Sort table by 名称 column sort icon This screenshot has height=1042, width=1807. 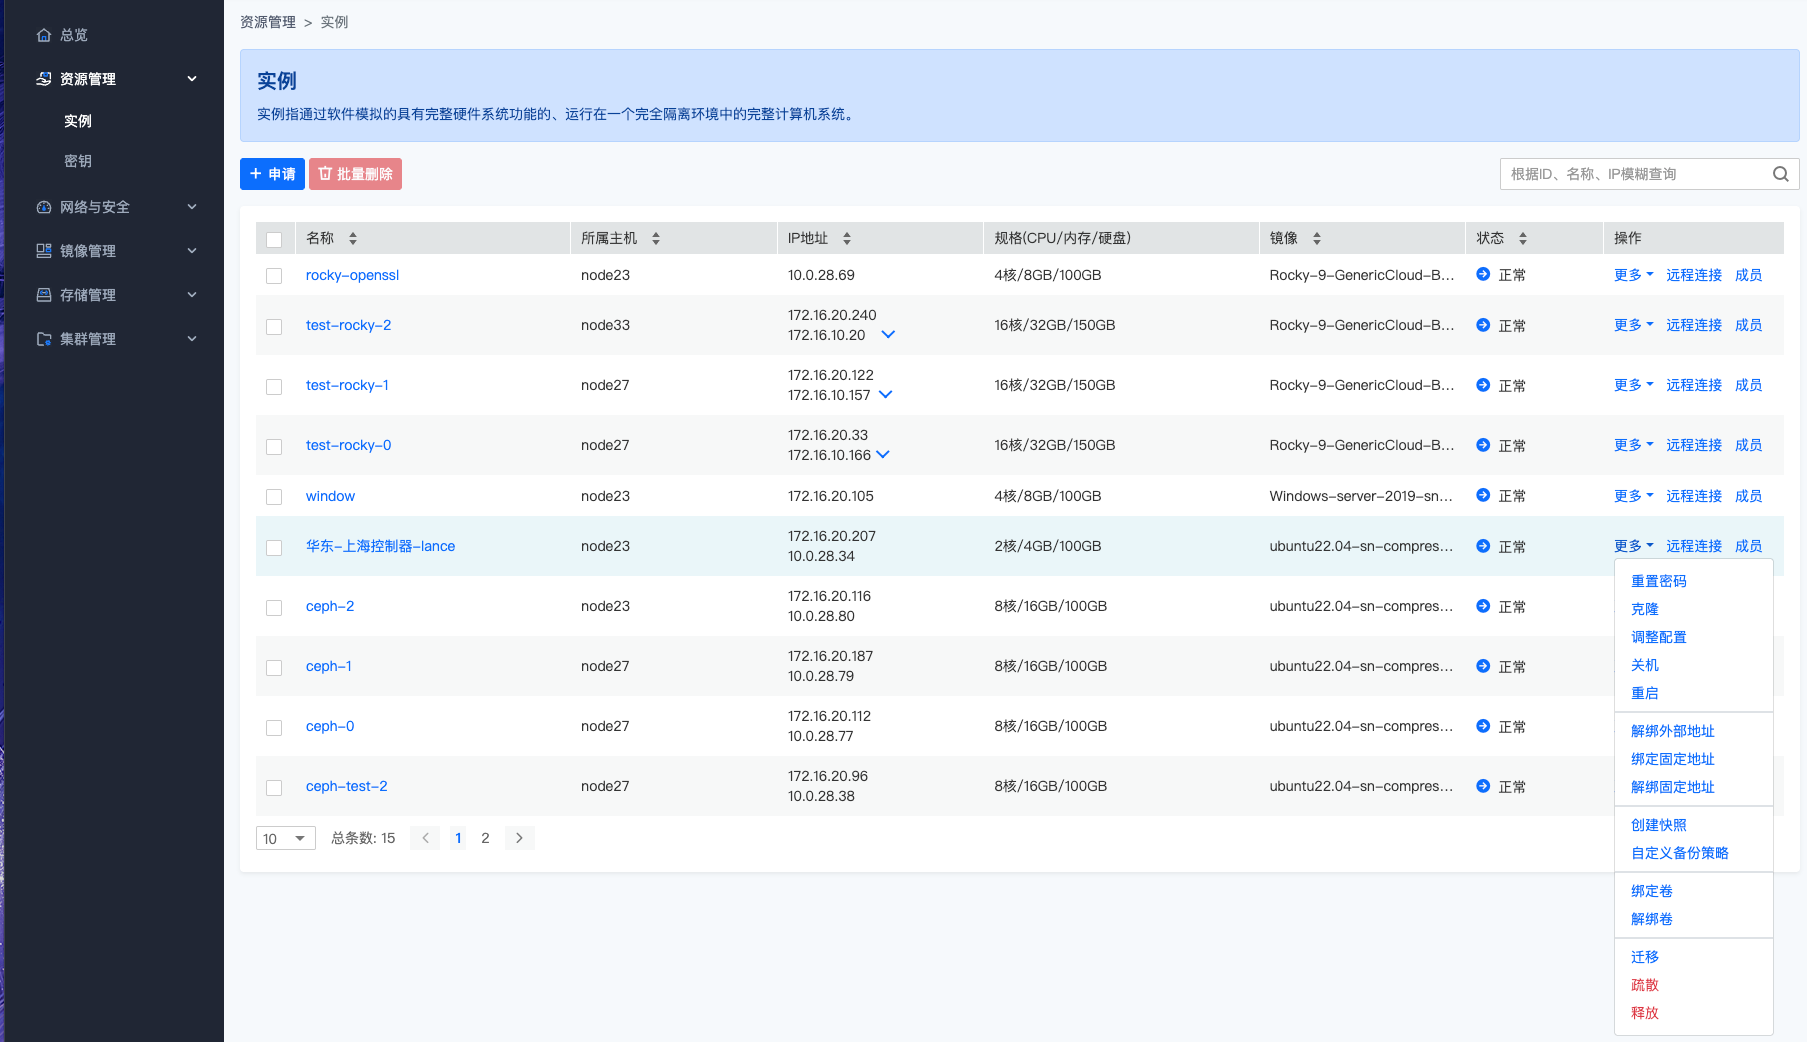(x=353, y=238)
